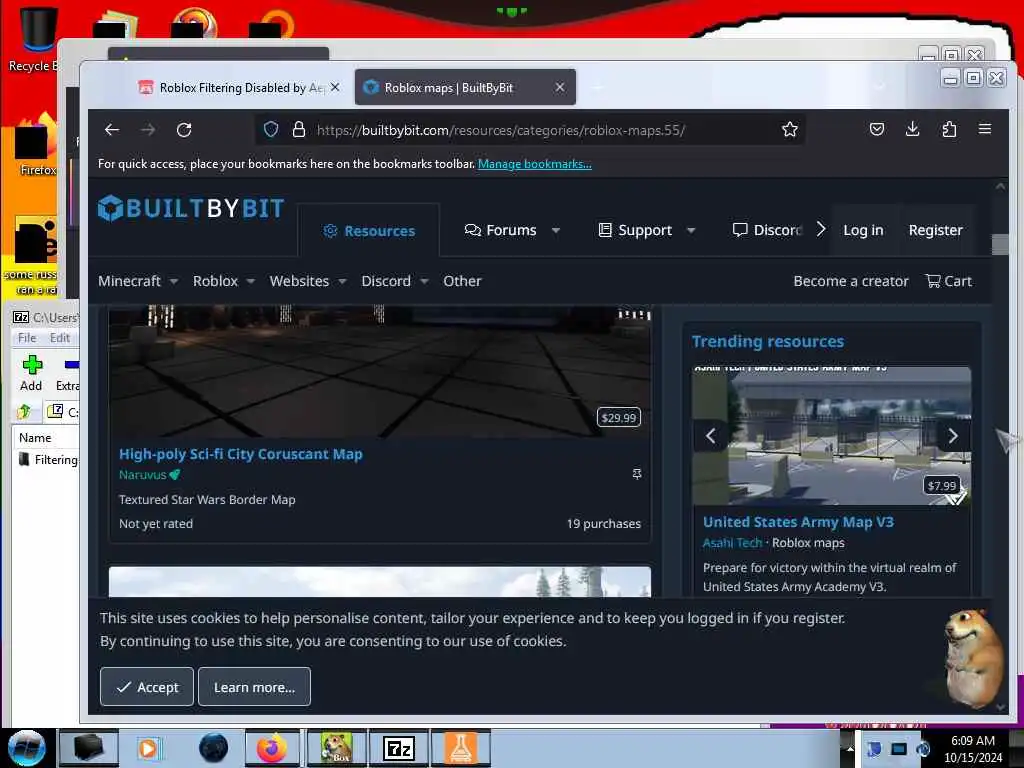Open the extensions puzzle icon
The height and width of the screenshot is (768, 1024).
(x=949, y=129)
